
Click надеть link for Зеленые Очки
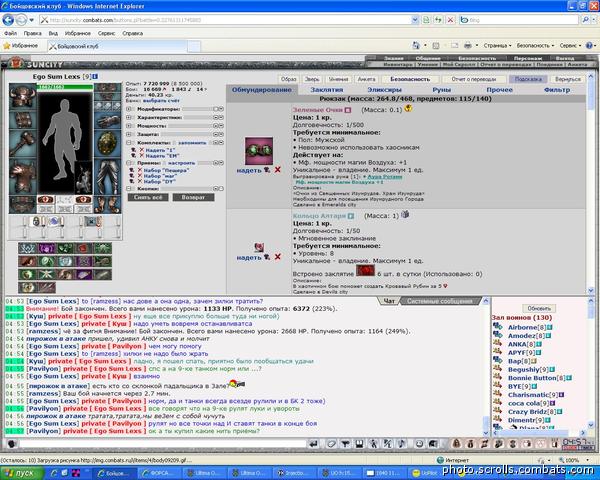(x=249, y=170)
